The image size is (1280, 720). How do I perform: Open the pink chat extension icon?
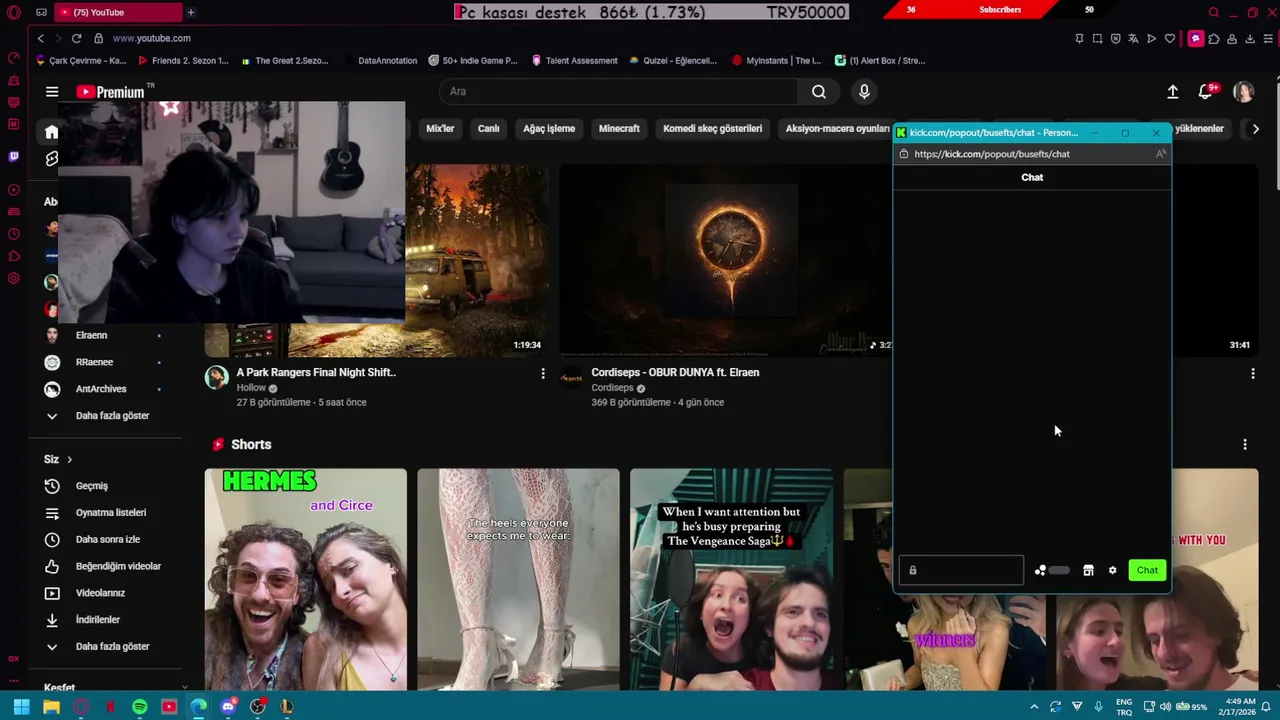(x=1195, y=38)
